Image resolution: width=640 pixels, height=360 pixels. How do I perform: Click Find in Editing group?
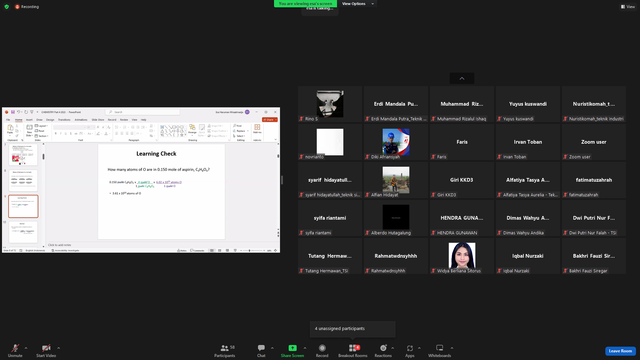[x=239, y=126]
